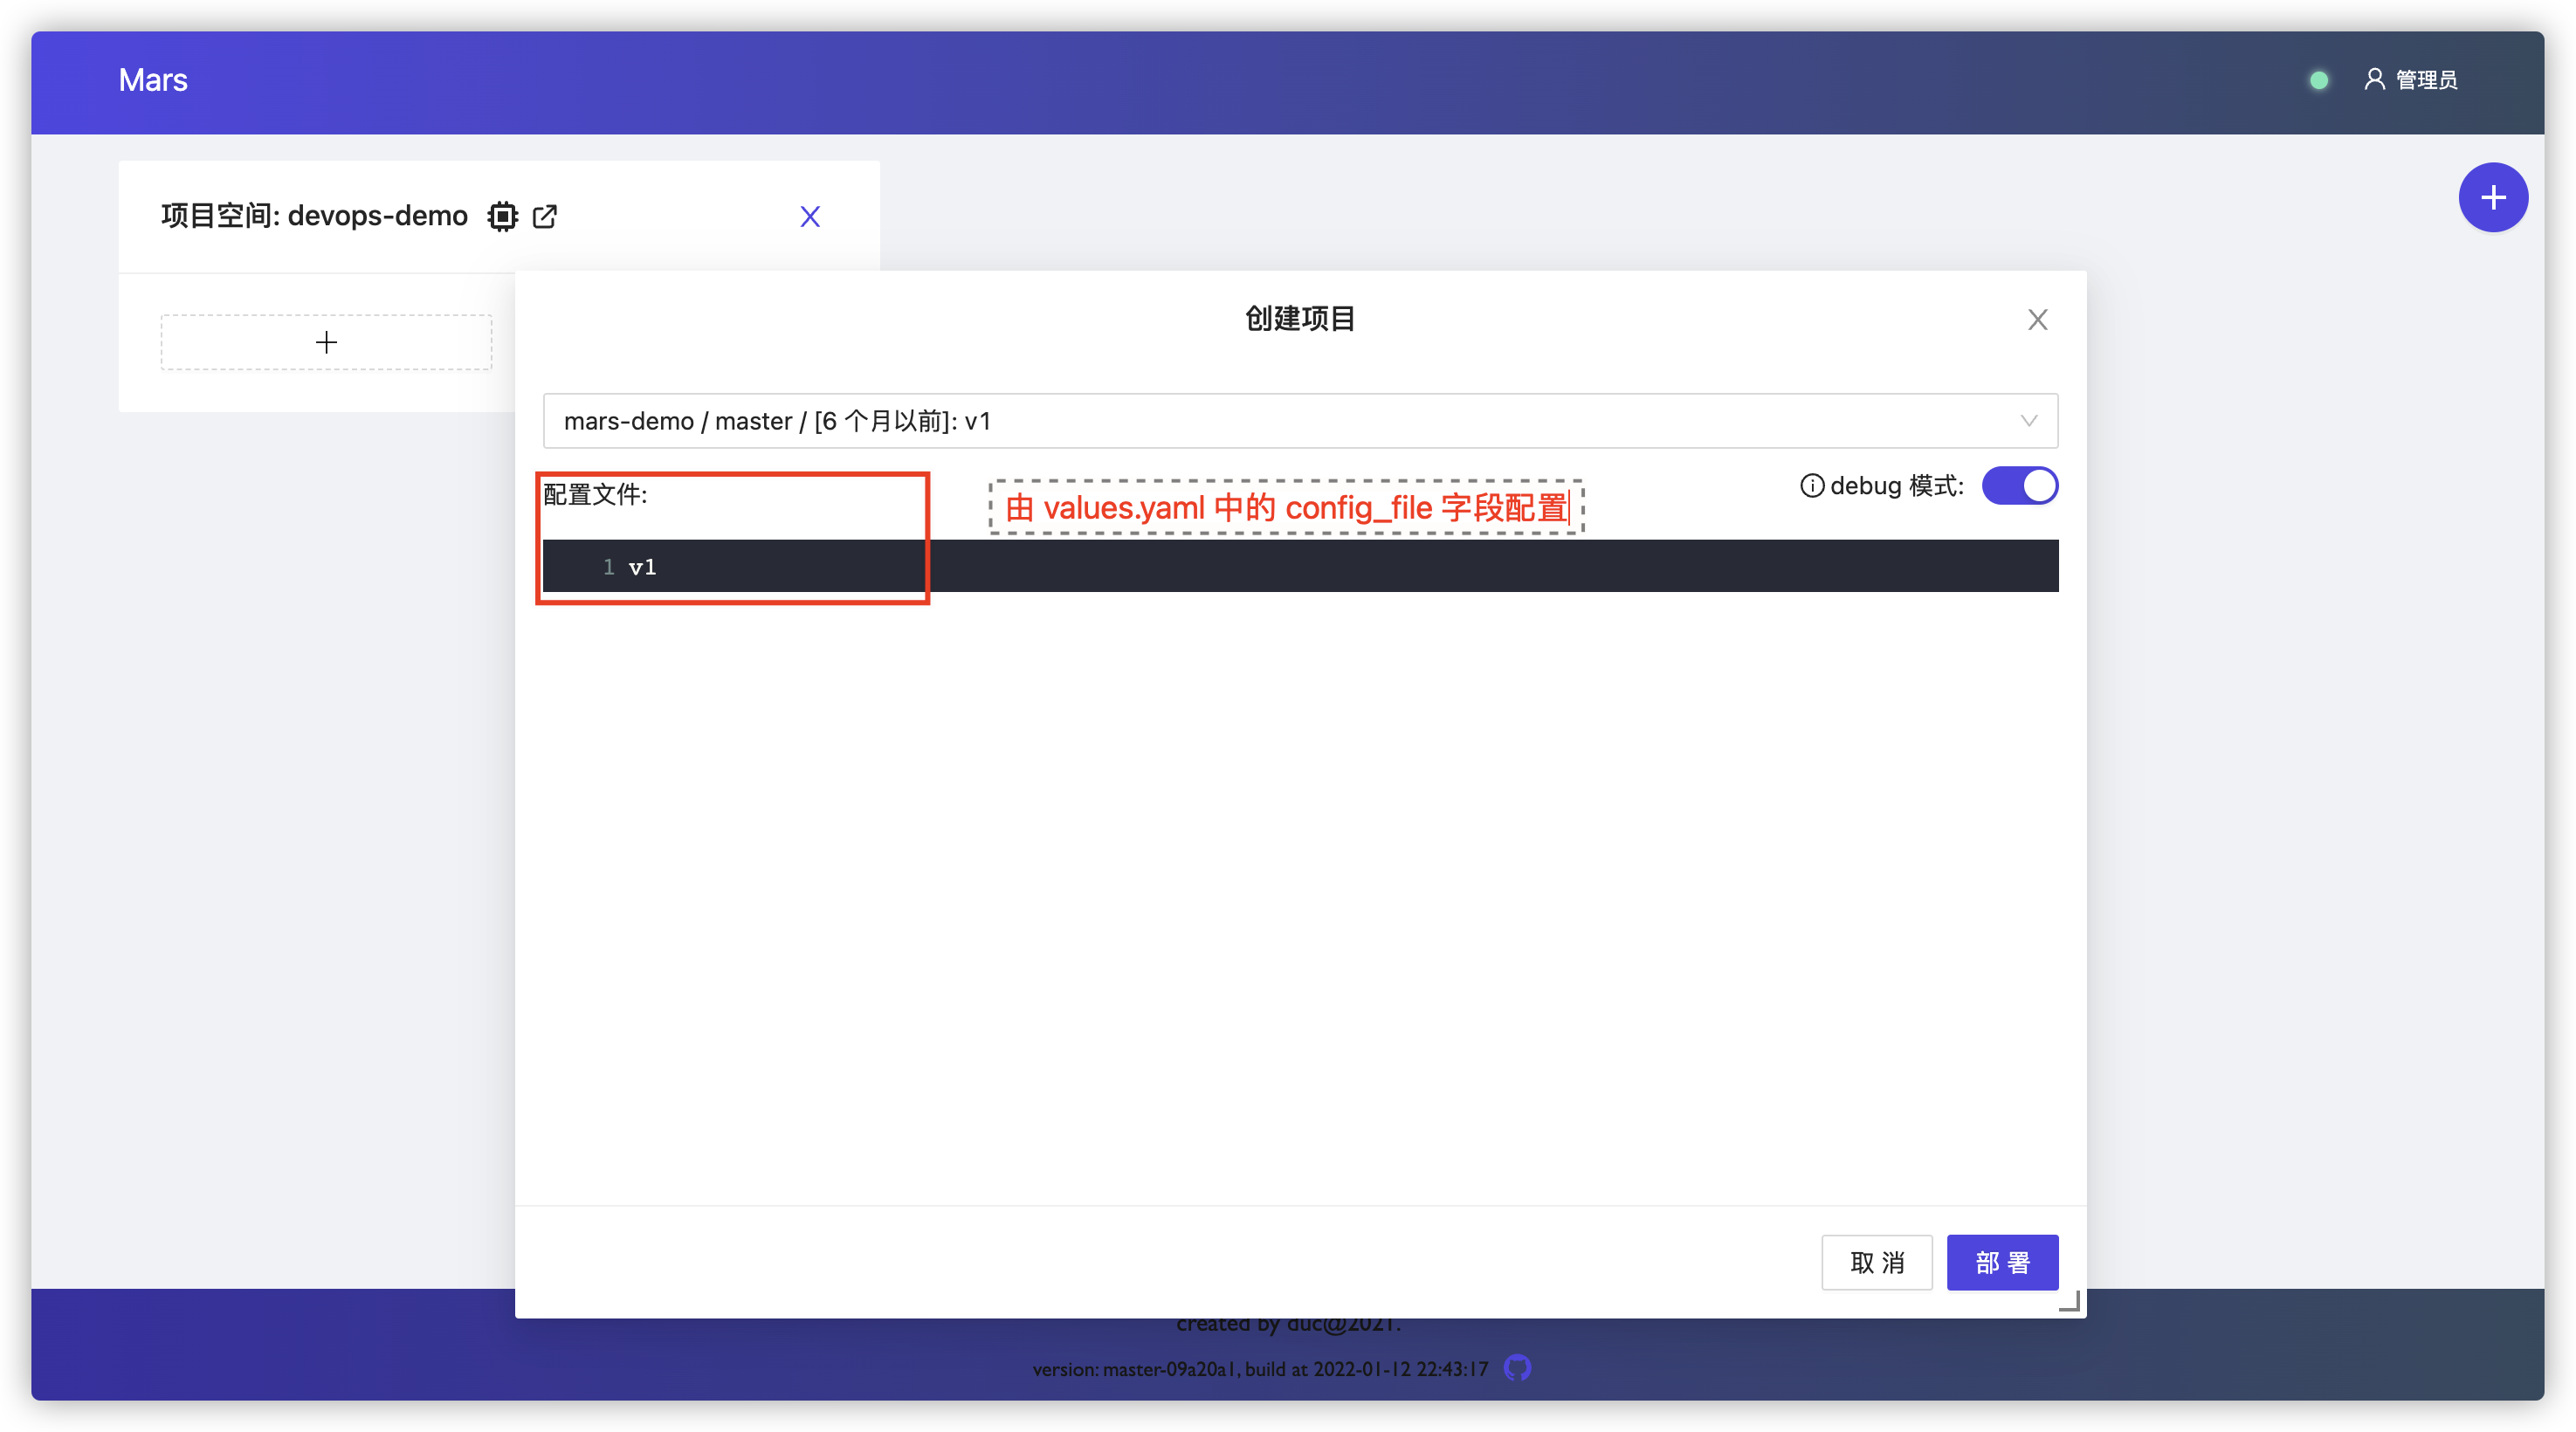The width and height of the screenshot is (2576, 1432).
Task: Open the external link icon beside devops-demo
Action: [545, 216]
